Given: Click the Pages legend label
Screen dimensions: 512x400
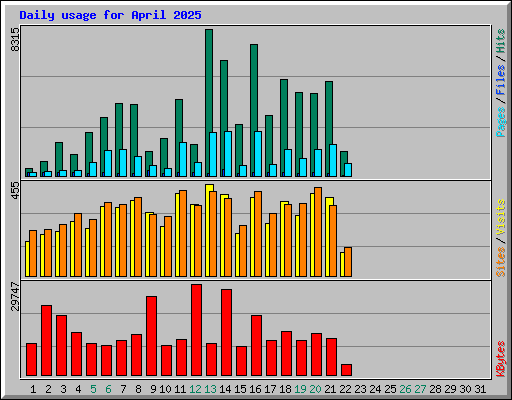Looking at the screenshot, I should point(500,122).
